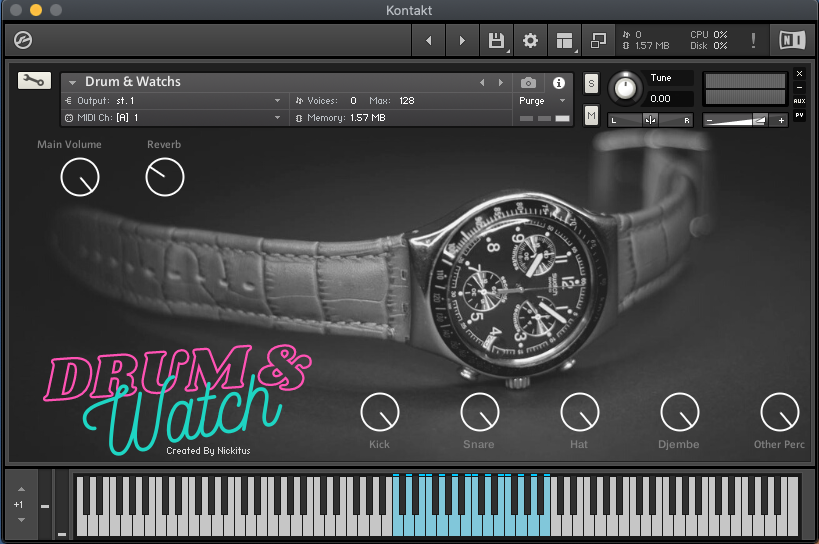Click the Native Instruments NI logo

pos(792,40)
